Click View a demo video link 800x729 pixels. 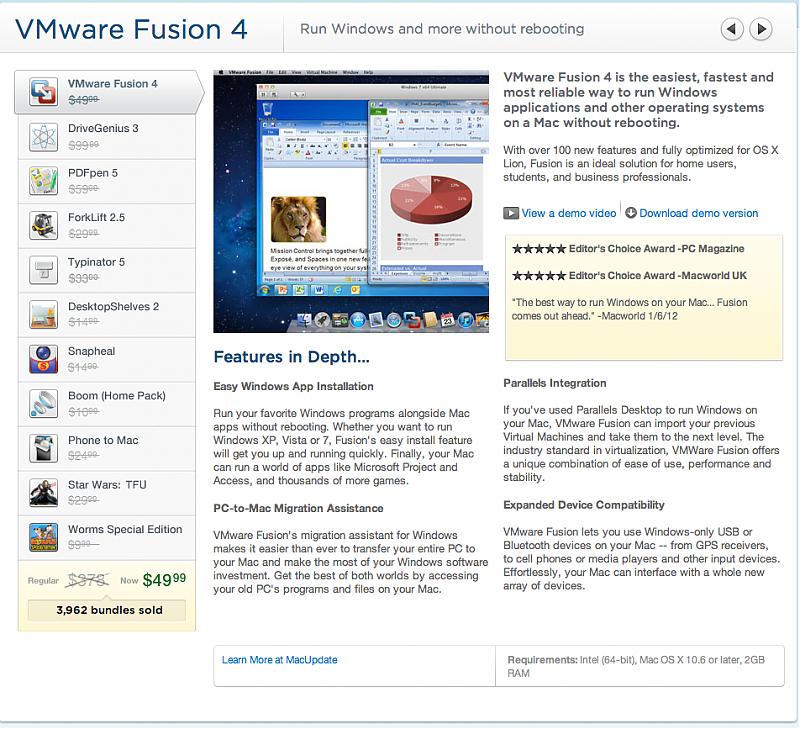click(568, 213)
